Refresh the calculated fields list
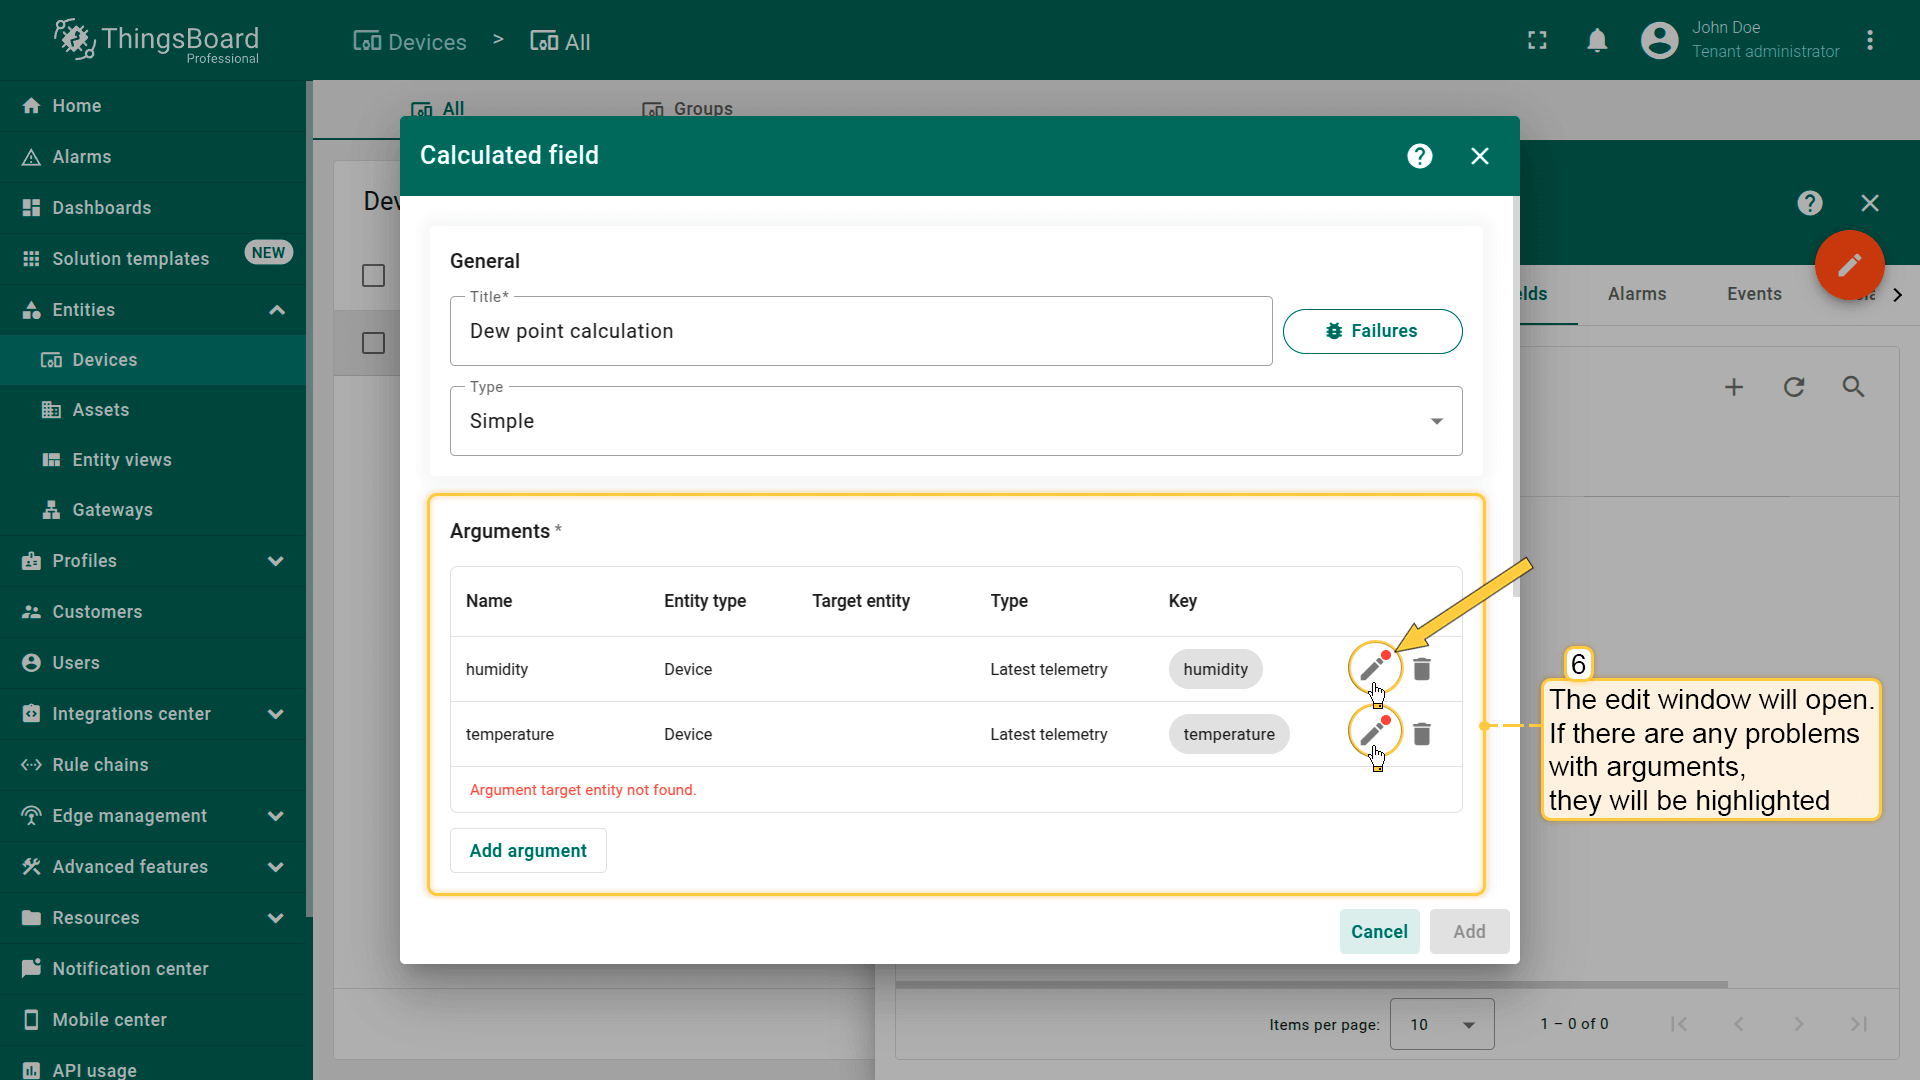1920x1080 pixels. 1794,387
